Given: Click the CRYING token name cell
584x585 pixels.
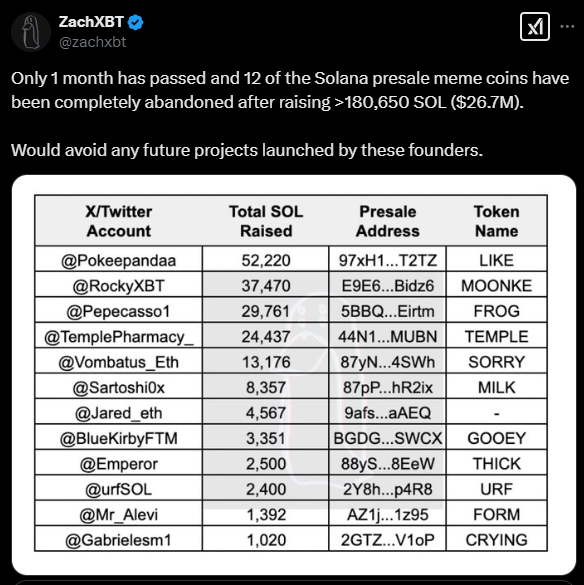Looking at the screenshot, I should coord(497,539).
